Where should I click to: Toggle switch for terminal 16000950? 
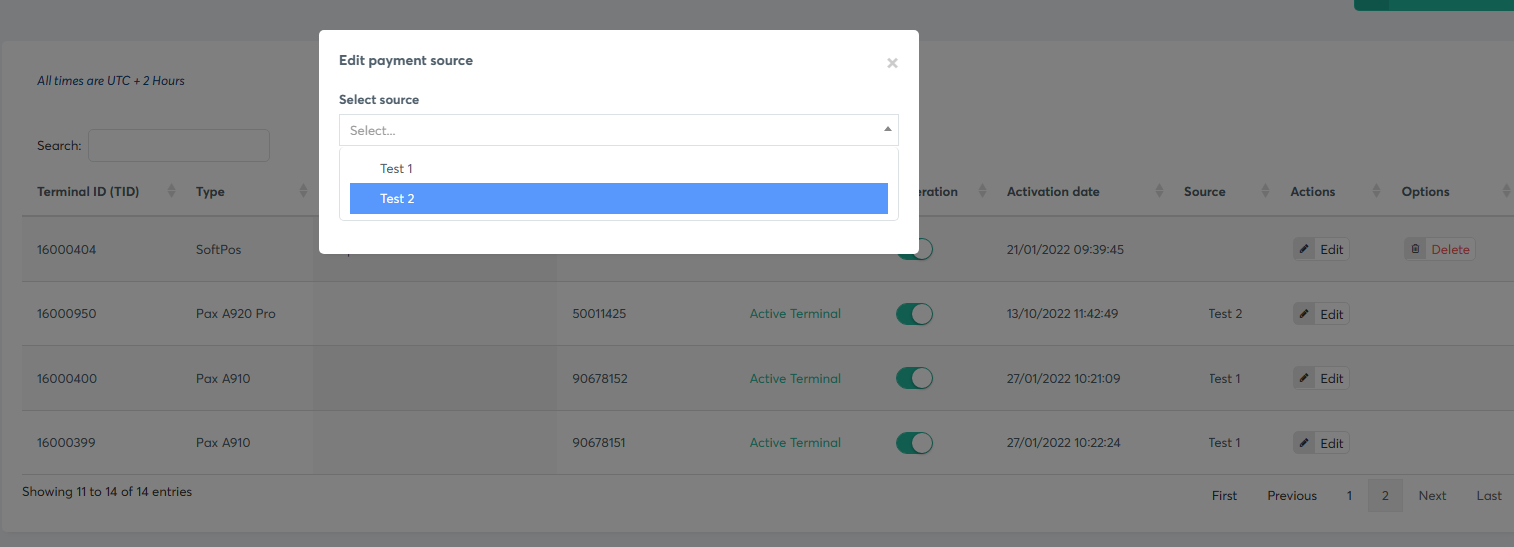pos(914,314)
